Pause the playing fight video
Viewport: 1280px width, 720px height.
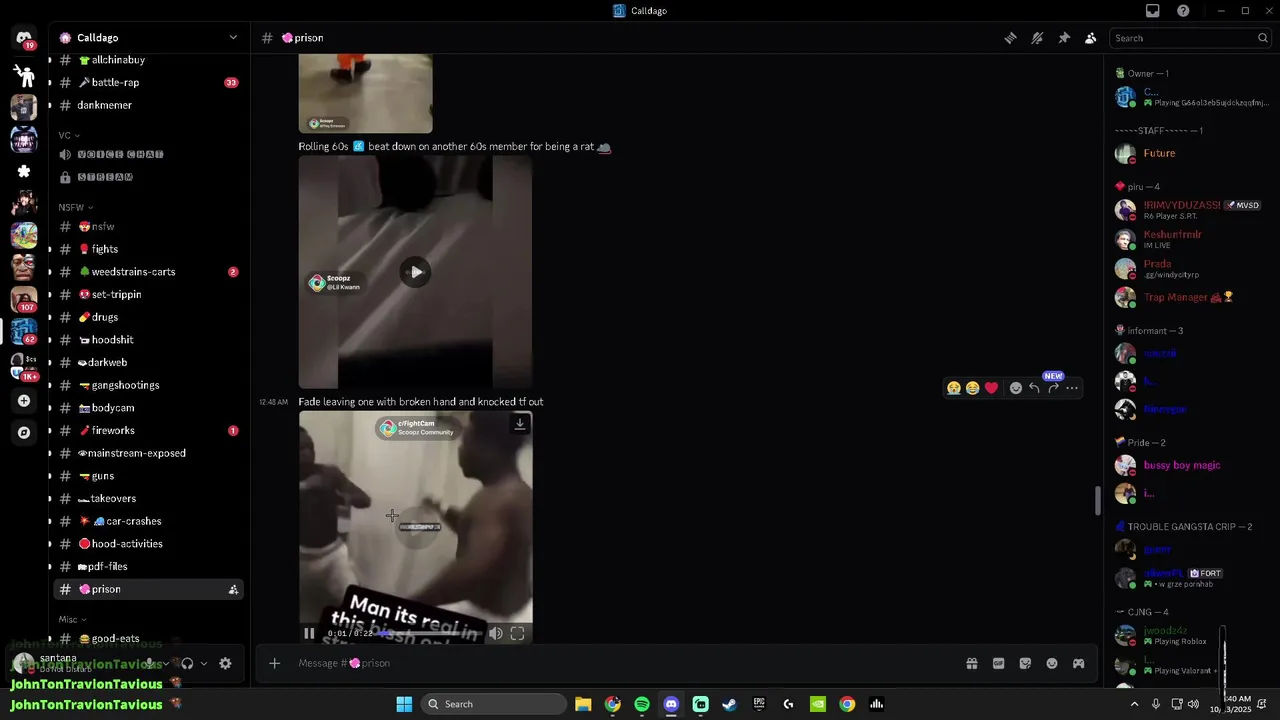click(x=309, y=633)
